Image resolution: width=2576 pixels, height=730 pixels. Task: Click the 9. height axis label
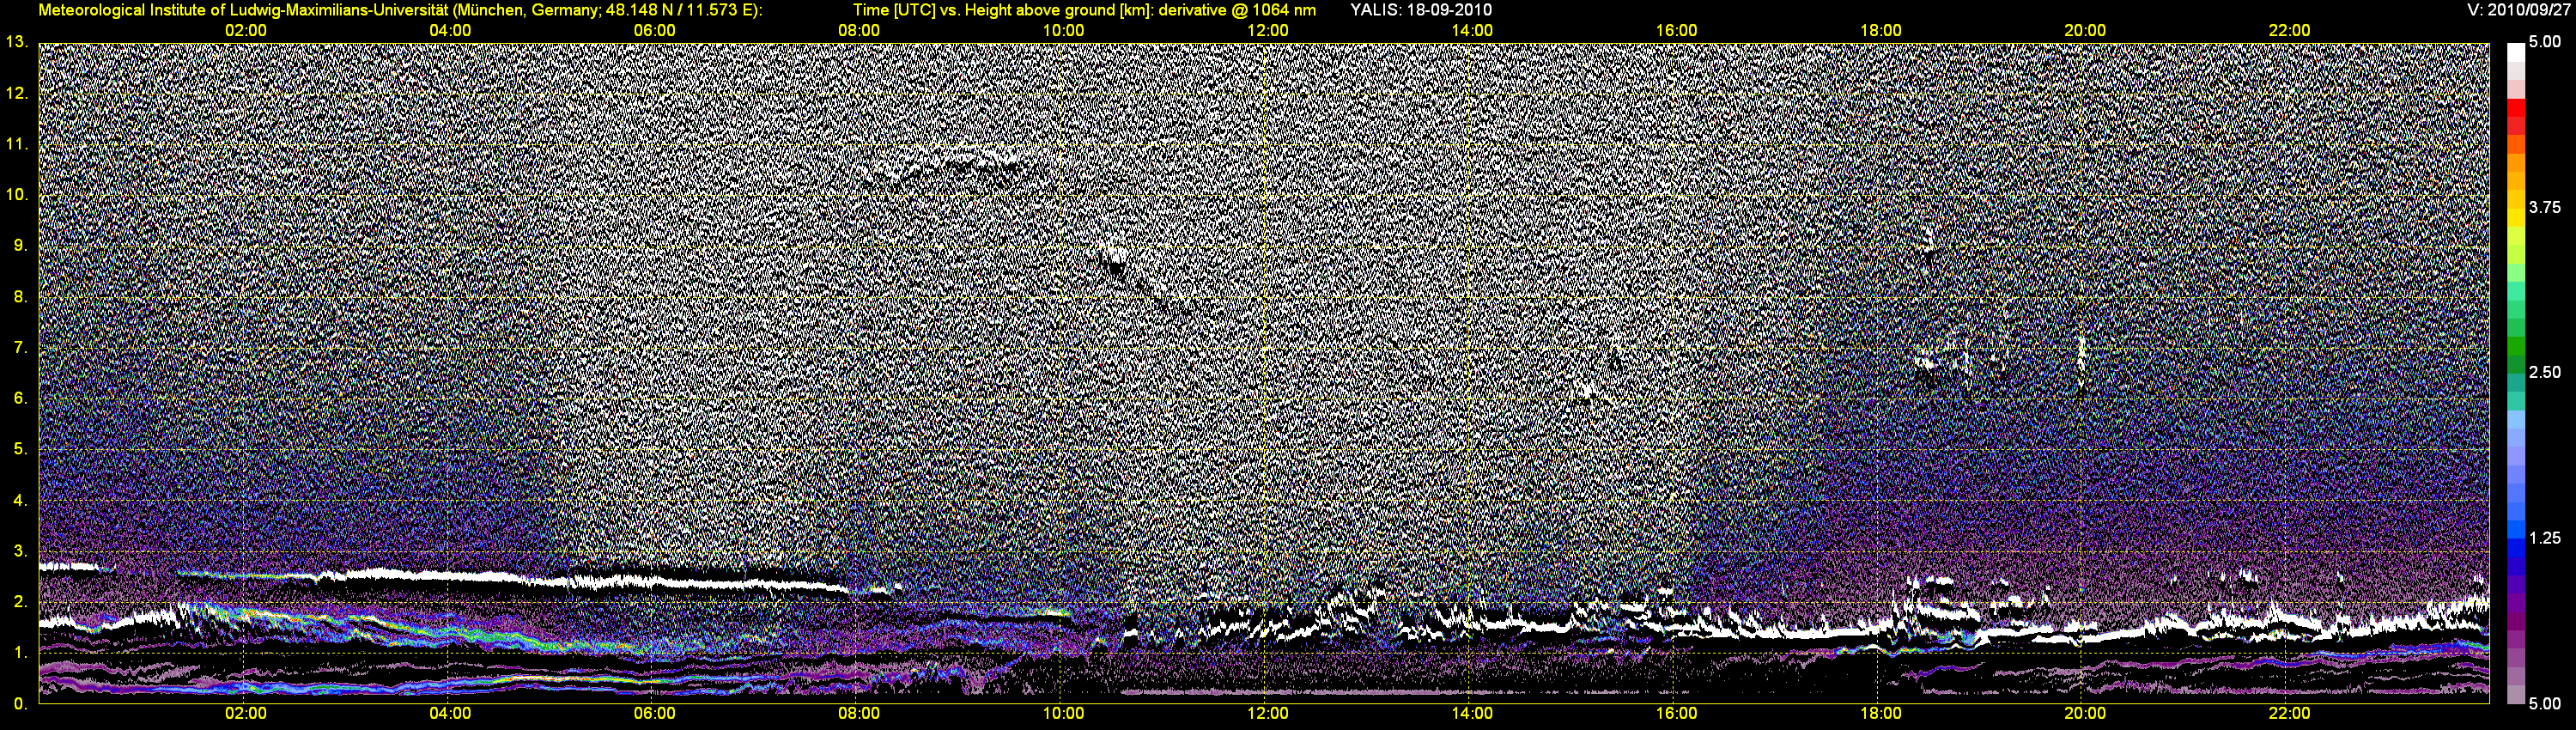21,246
